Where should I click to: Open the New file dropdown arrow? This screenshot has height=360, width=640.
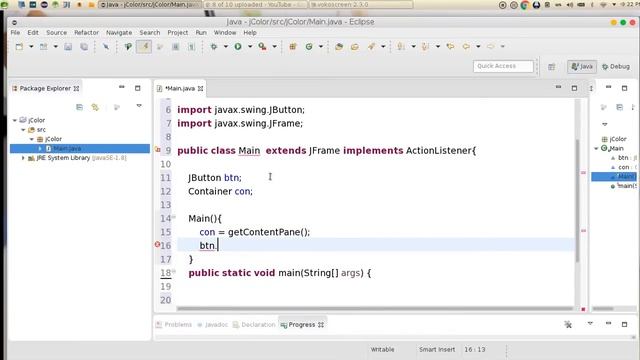coord(31,47)
